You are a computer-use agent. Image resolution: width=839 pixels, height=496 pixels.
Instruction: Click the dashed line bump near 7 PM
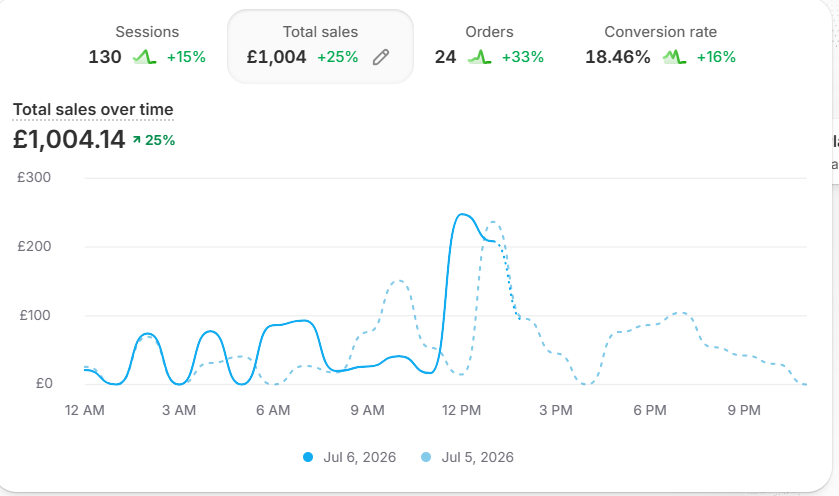pyautogui.click(x=681, y=312)
